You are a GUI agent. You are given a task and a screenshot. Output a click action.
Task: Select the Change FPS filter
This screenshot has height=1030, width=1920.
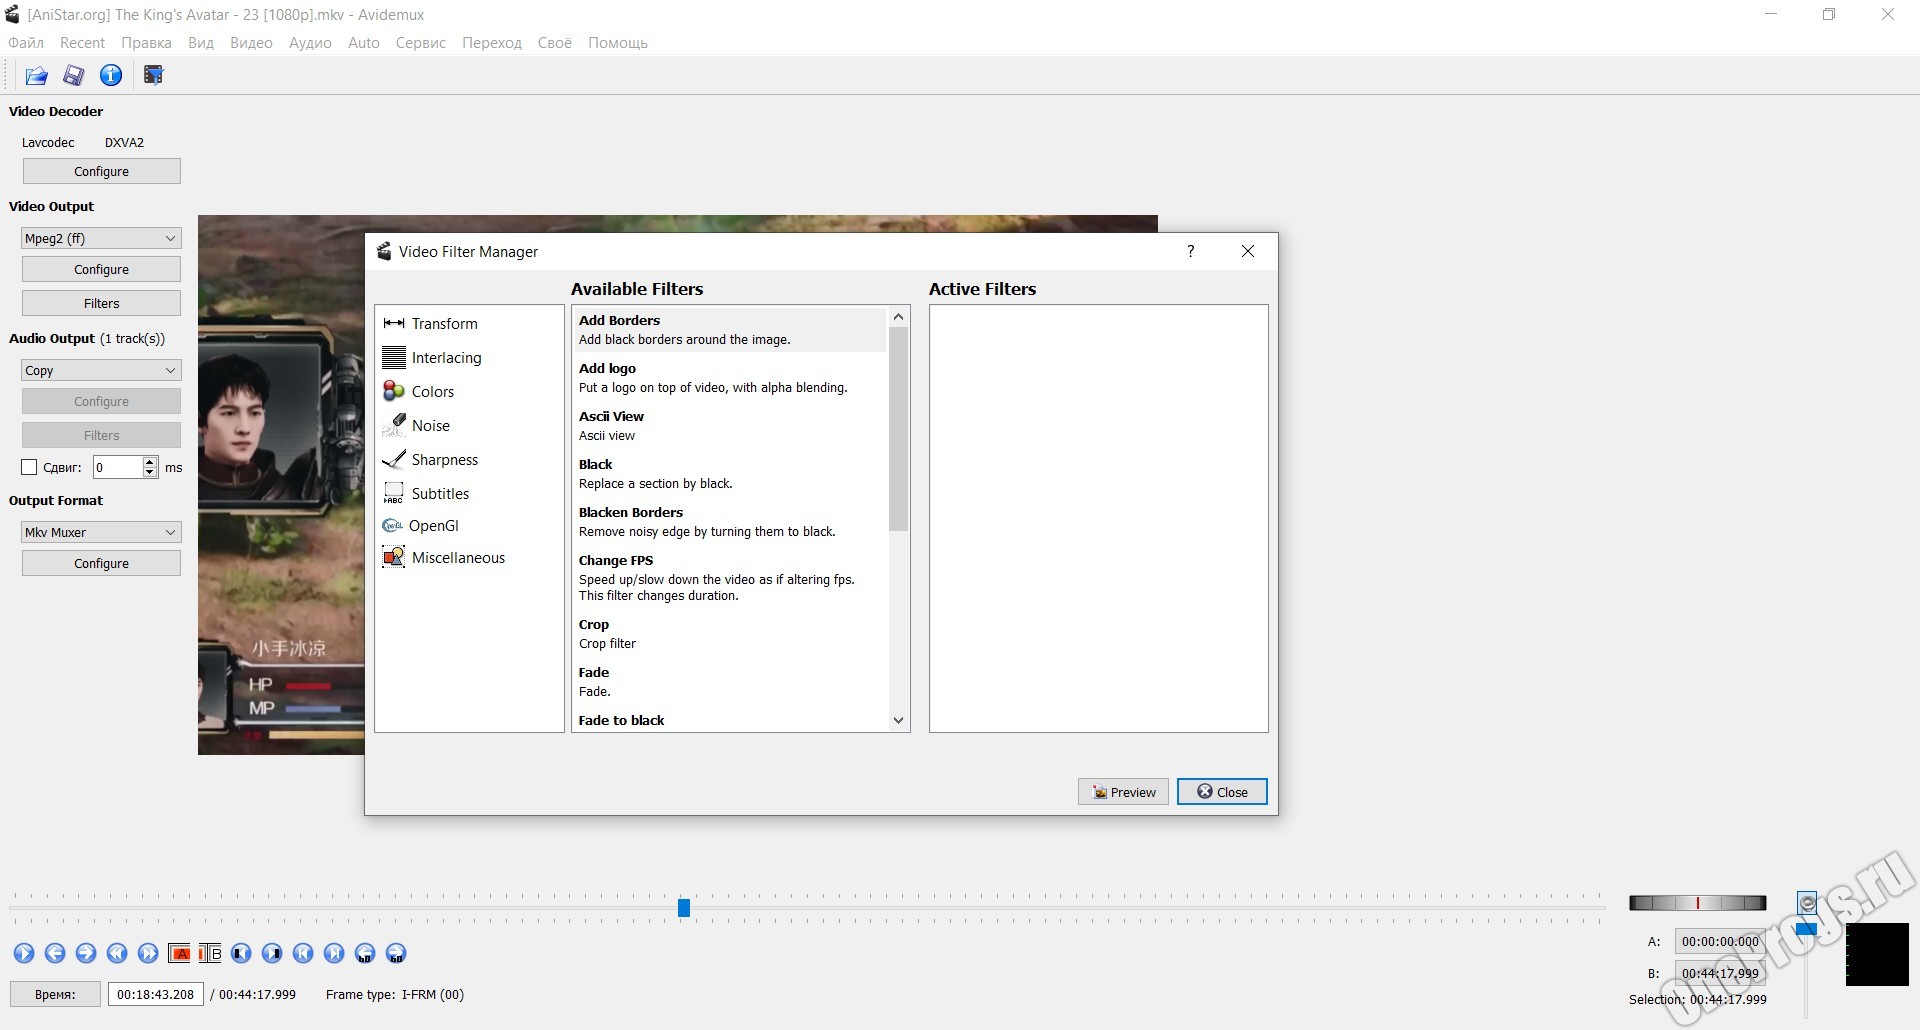(730, 577)
